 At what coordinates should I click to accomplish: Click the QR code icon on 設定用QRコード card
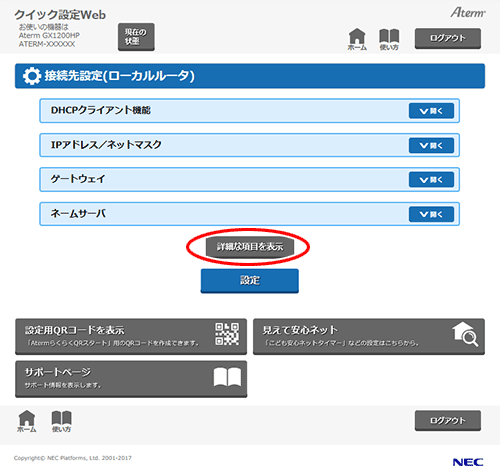click(227, 334)
